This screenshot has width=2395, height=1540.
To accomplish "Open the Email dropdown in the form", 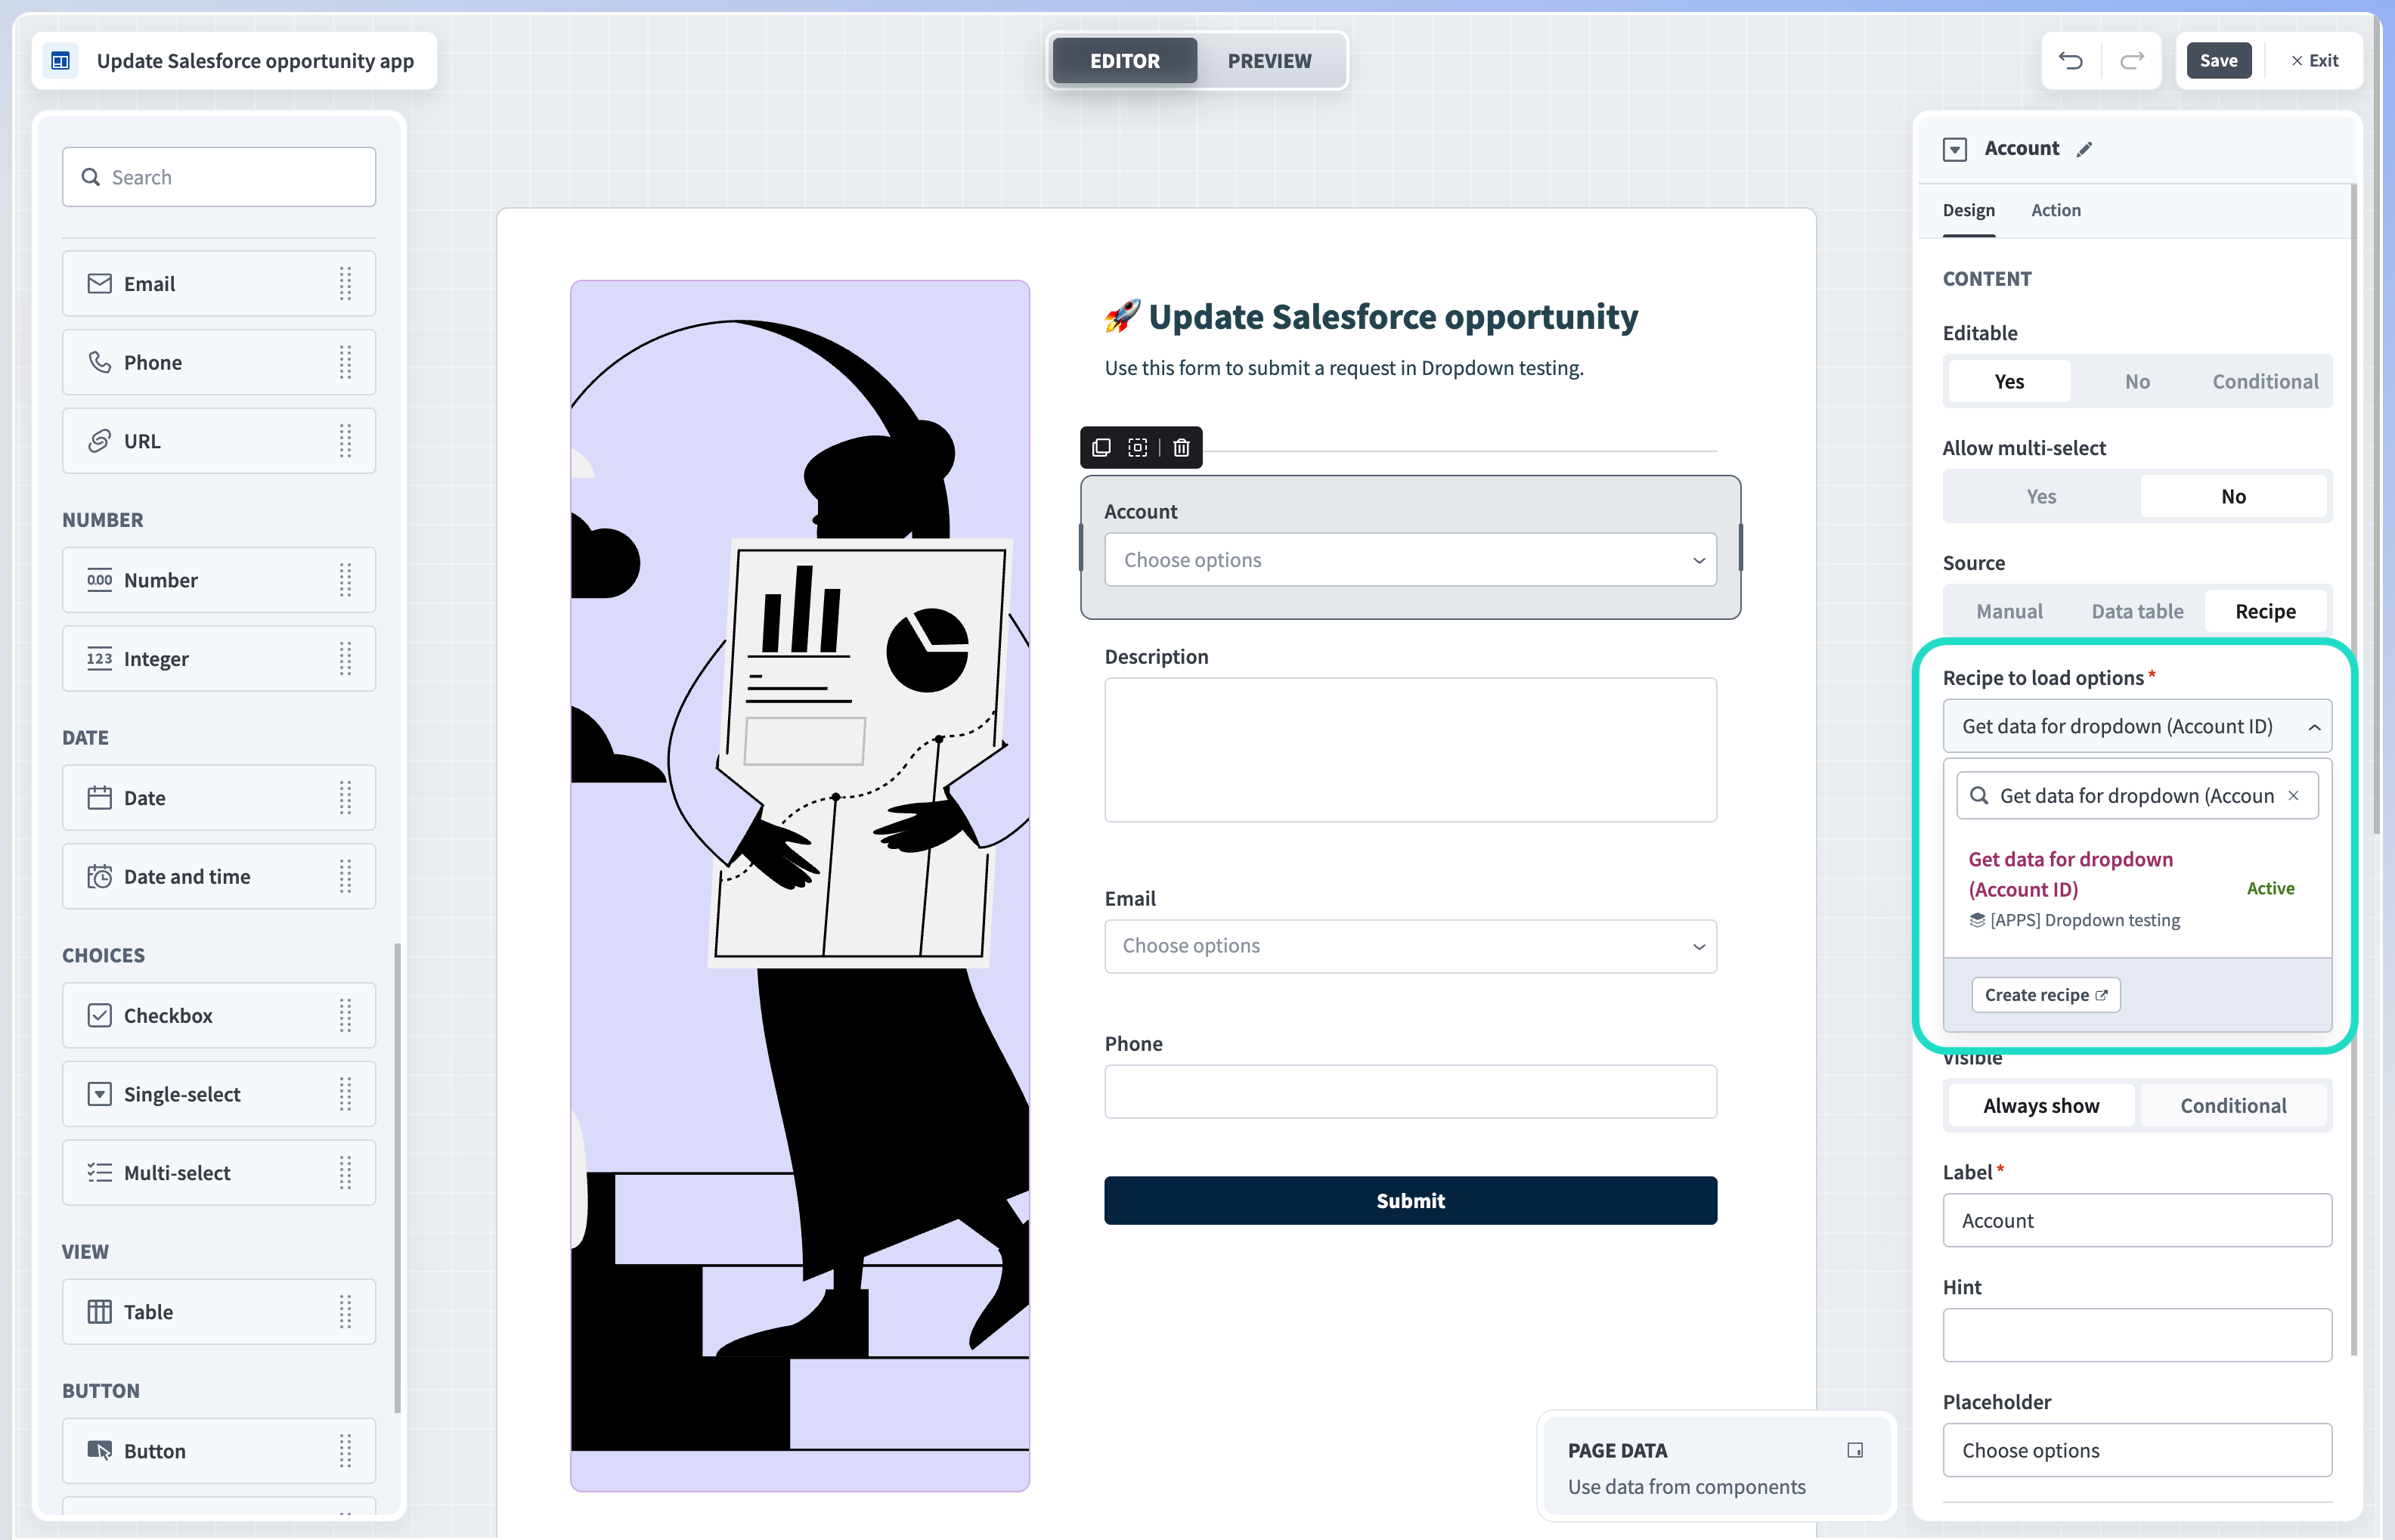I will point(1410,946).
